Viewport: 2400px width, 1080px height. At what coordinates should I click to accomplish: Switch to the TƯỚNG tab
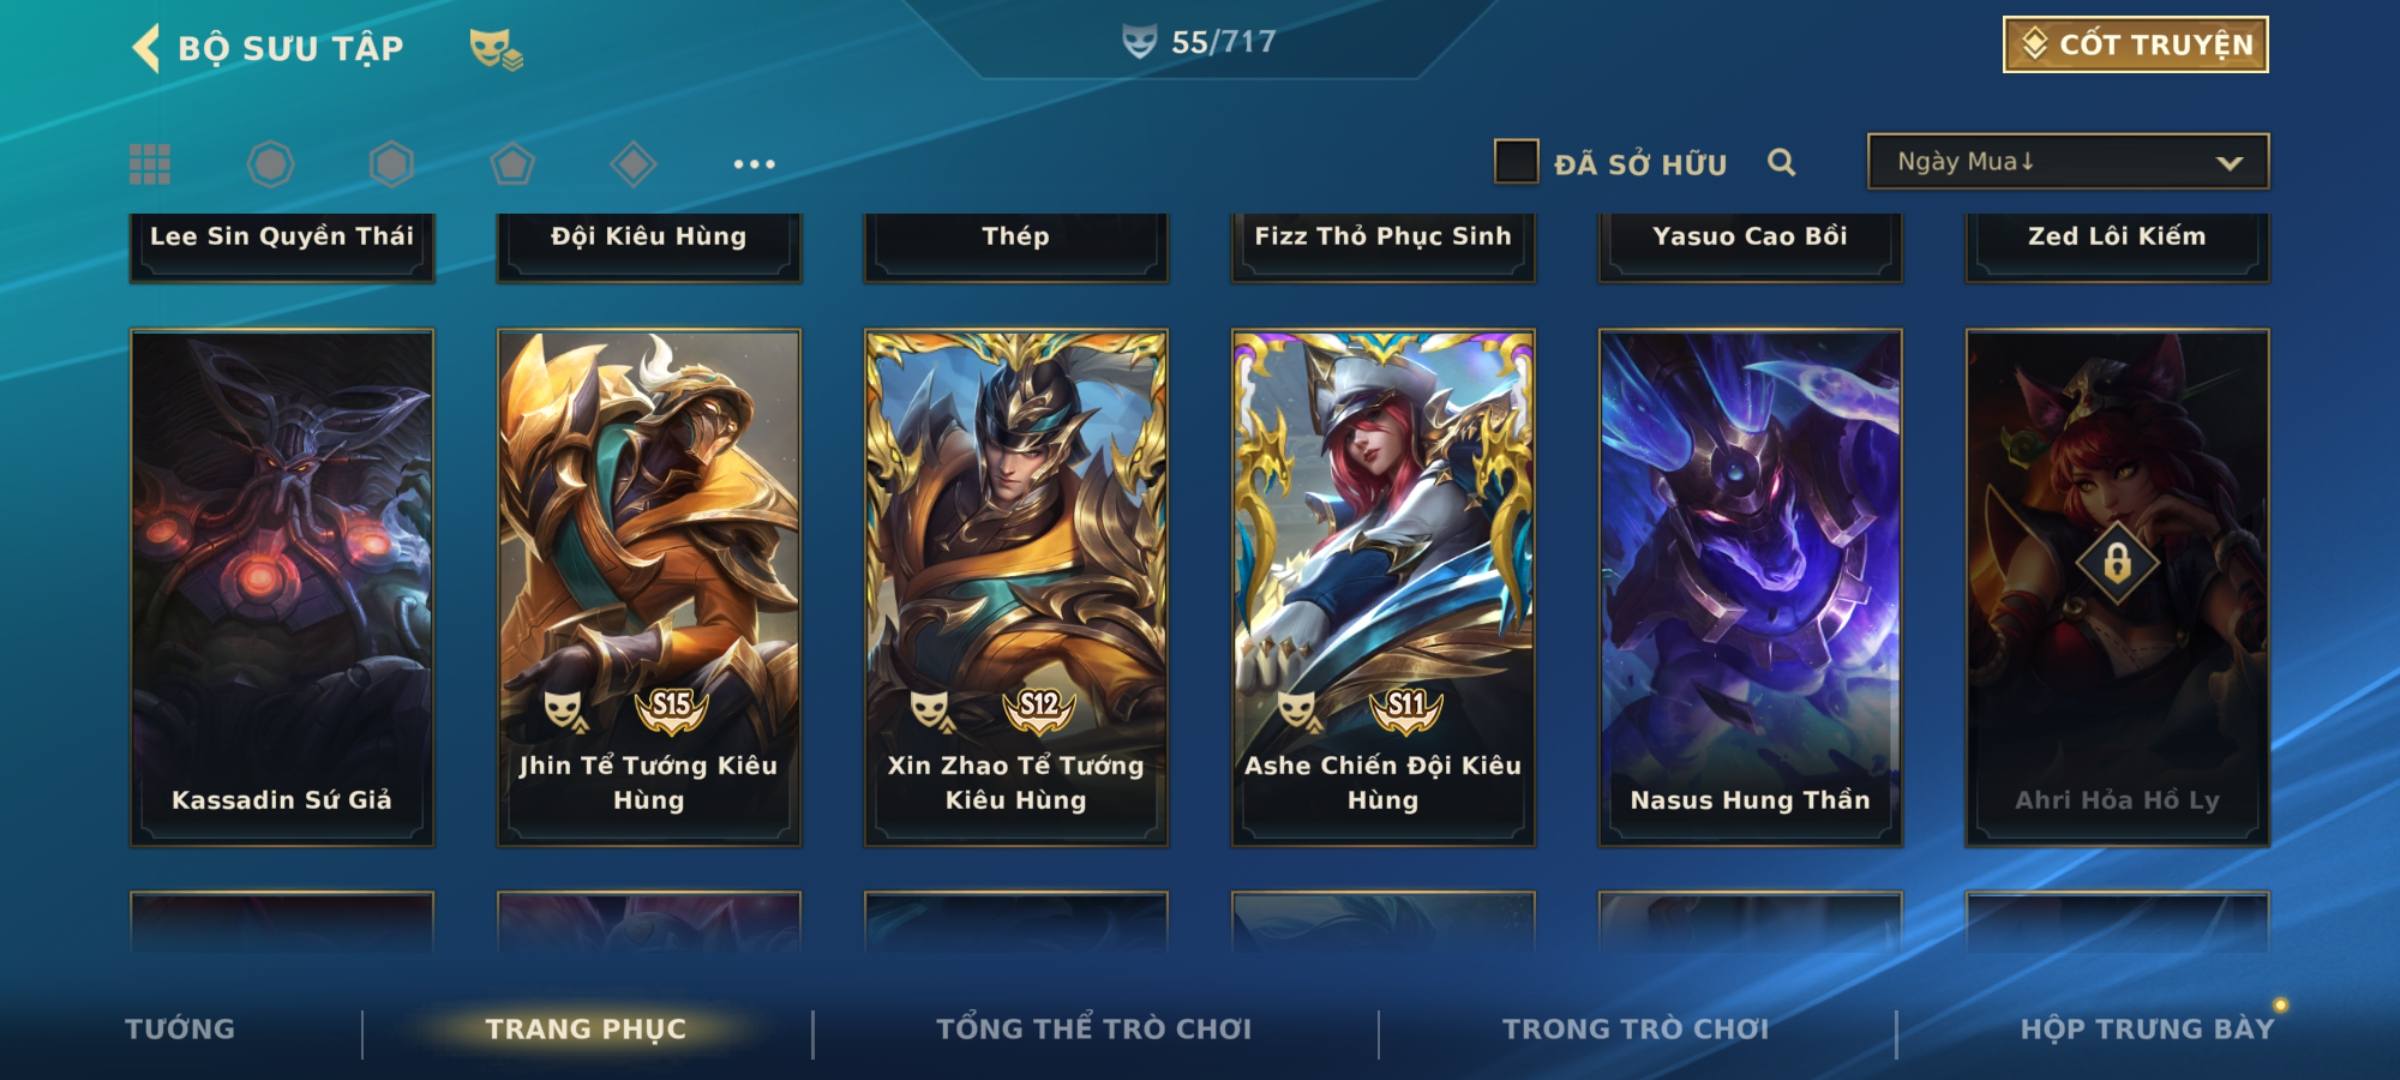180,1029
